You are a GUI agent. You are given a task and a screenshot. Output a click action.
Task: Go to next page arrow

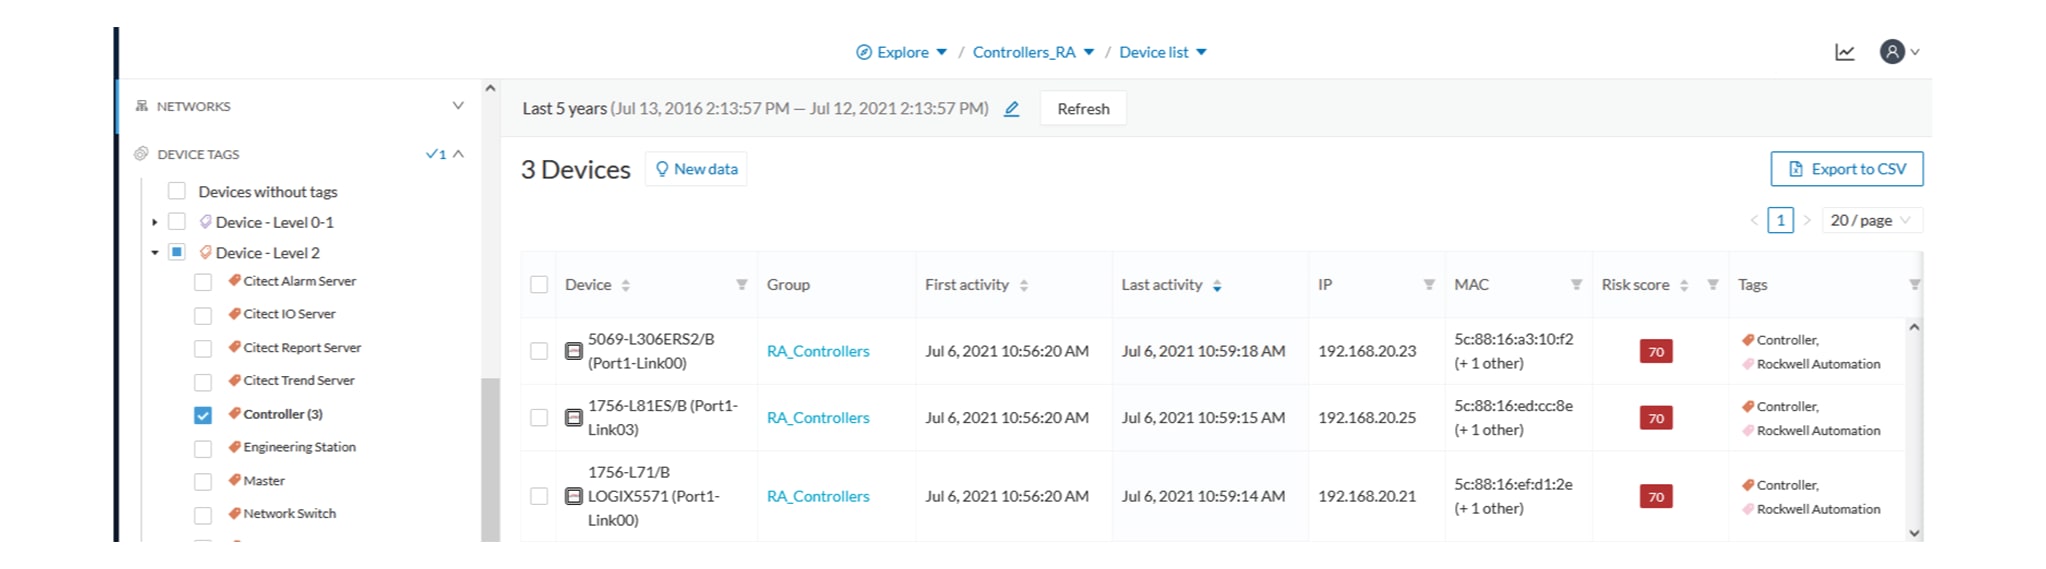(1806, 220)
